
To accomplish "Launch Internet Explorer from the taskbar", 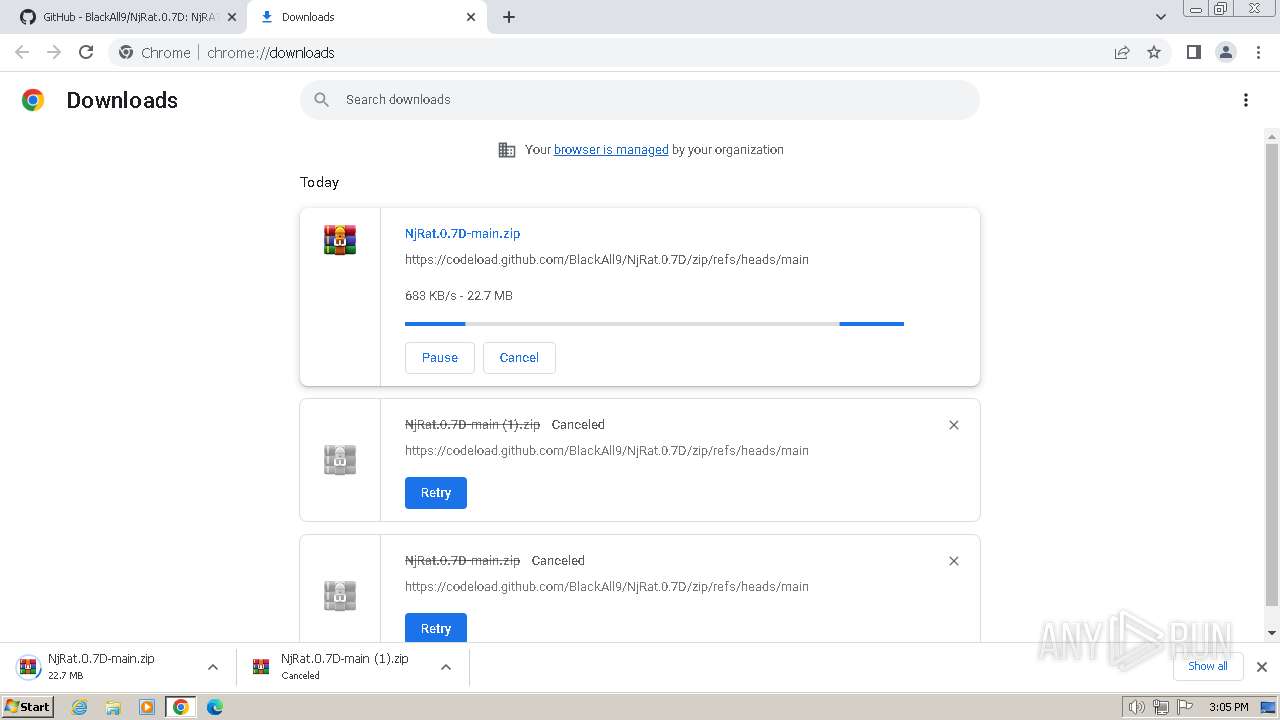I will click(x=80, y=707).
